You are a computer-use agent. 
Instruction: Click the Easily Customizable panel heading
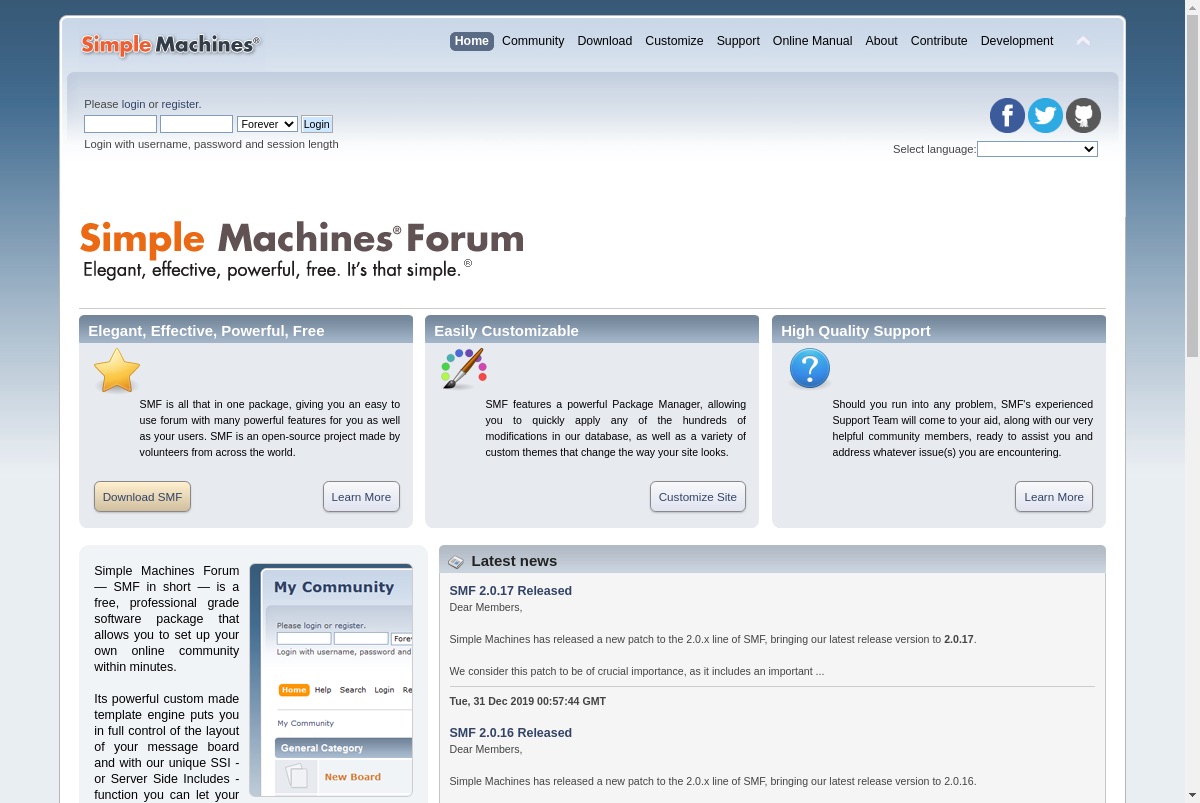506,331
